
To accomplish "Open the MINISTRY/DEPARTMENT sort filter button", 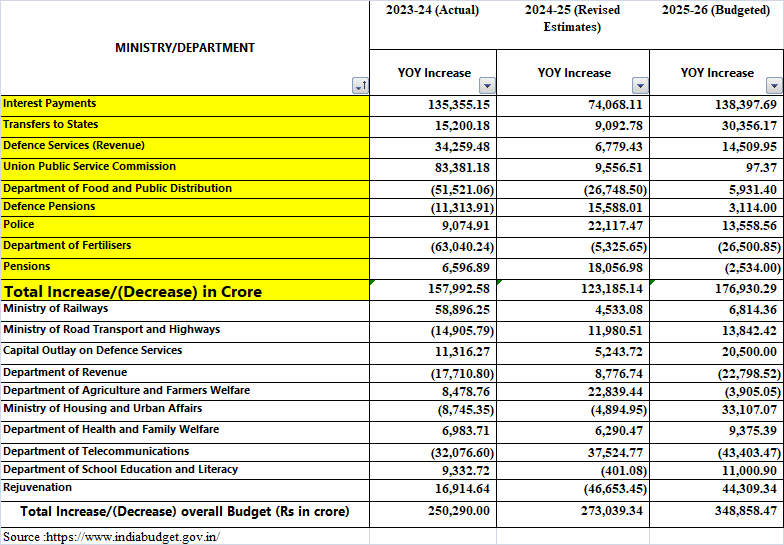I will point(360,87).
